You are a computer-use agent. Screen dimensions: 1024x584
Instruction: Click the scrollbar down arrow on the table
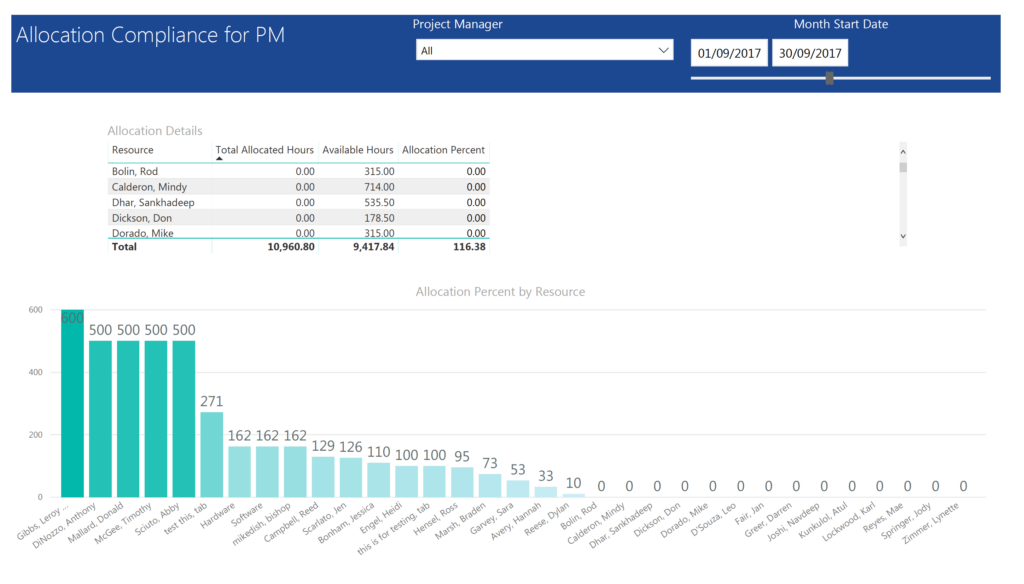901,235
